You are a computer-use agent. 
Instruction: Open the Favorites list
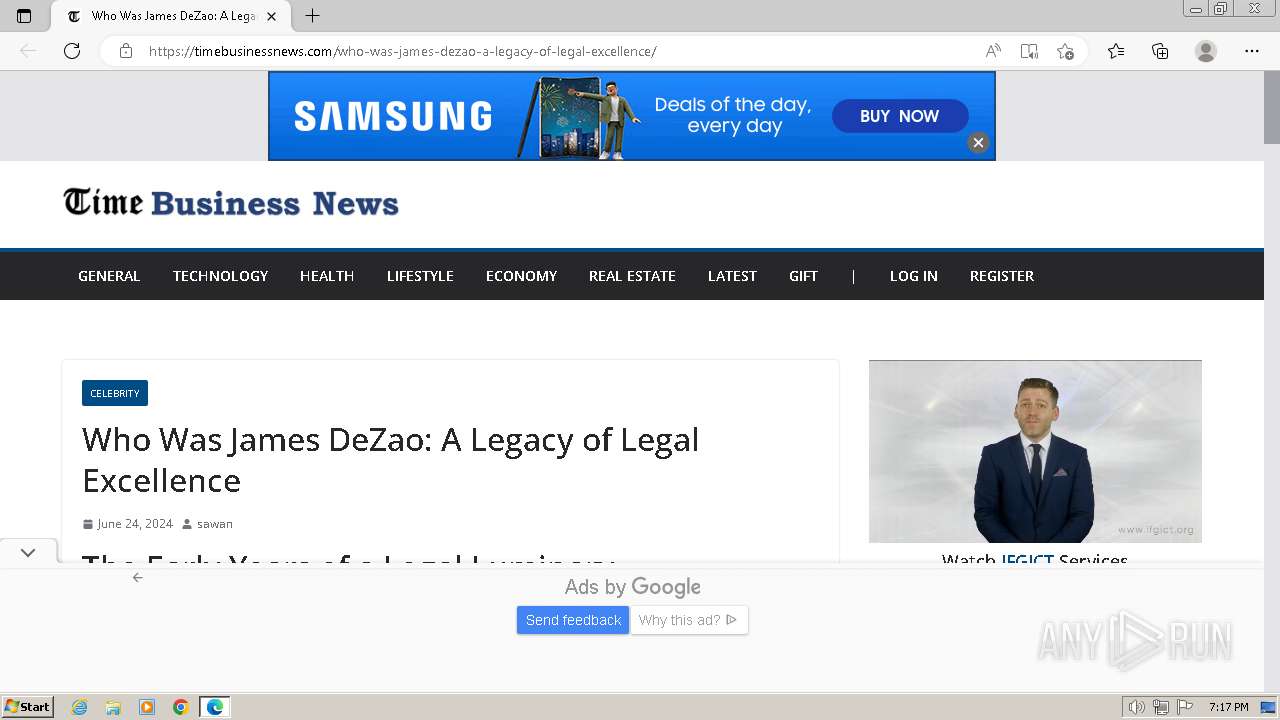pyautogui.click(x=1116, y=51)
